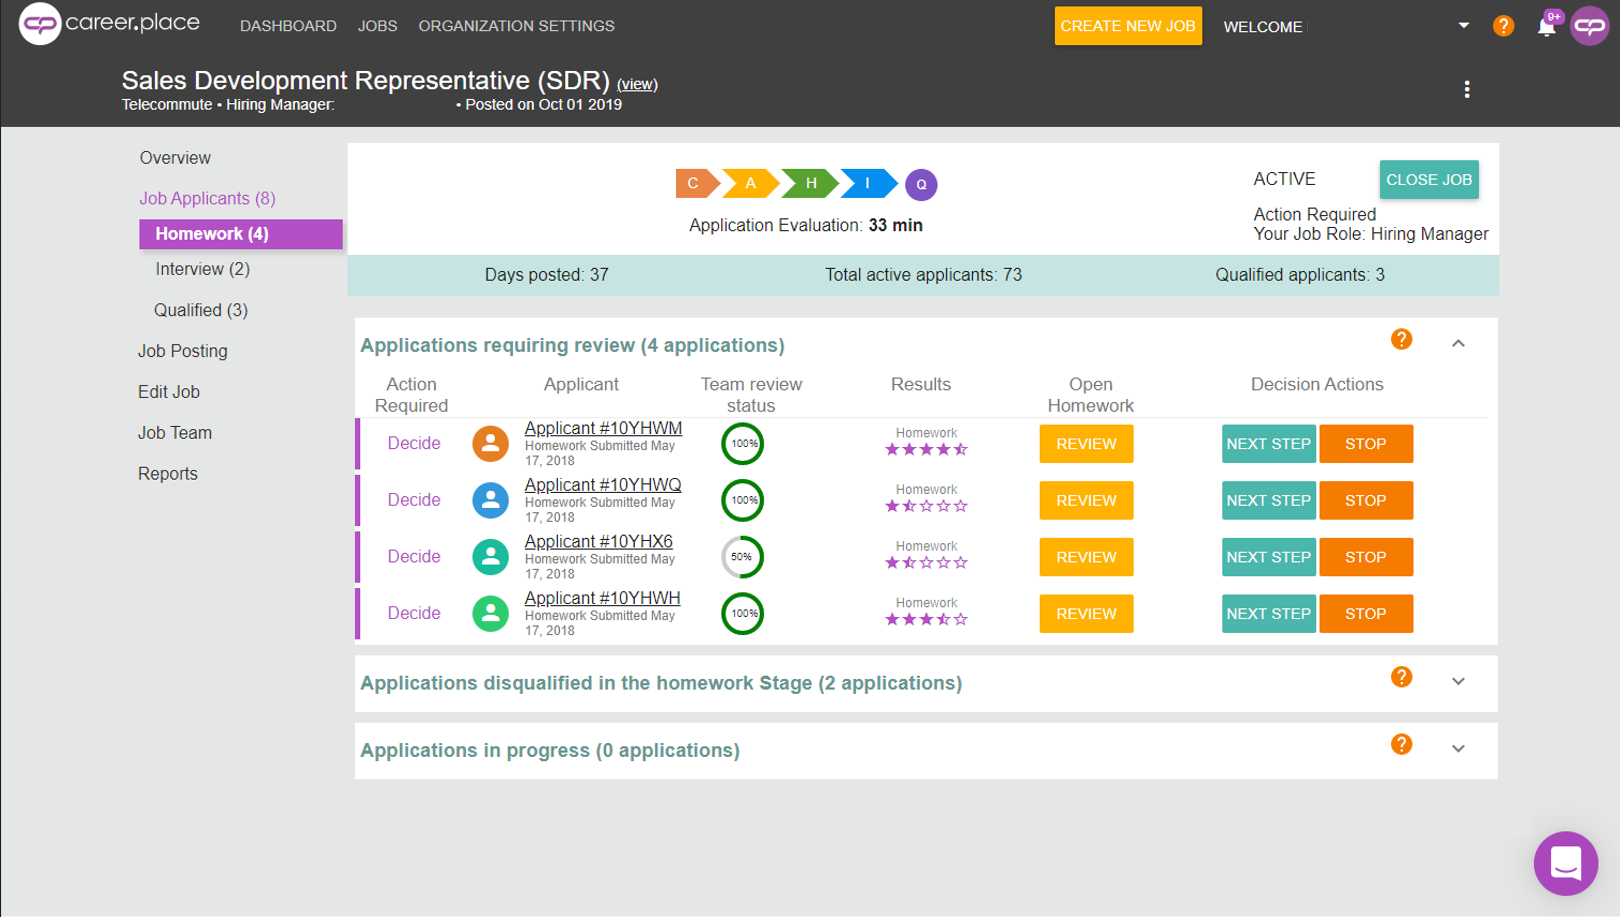Collapse Applications requiring review section
1620x917 pixels.
click(1458, 344)
